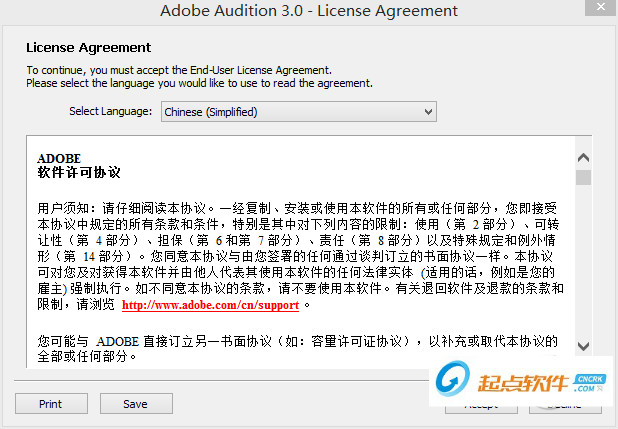Click the Adobe Audition 3.0 title bar

[308, 11]
